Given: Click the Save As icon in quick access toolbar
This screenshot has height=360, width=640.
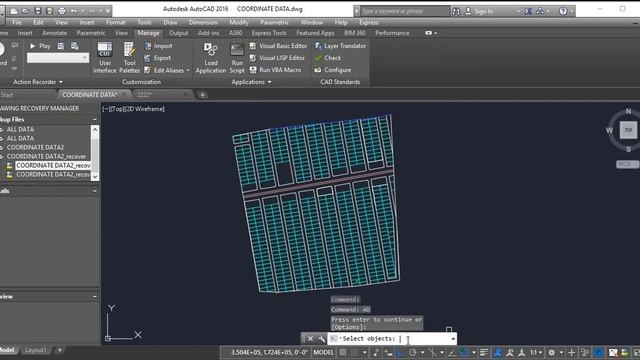Looking at the screenshot, I should point(50,11).
